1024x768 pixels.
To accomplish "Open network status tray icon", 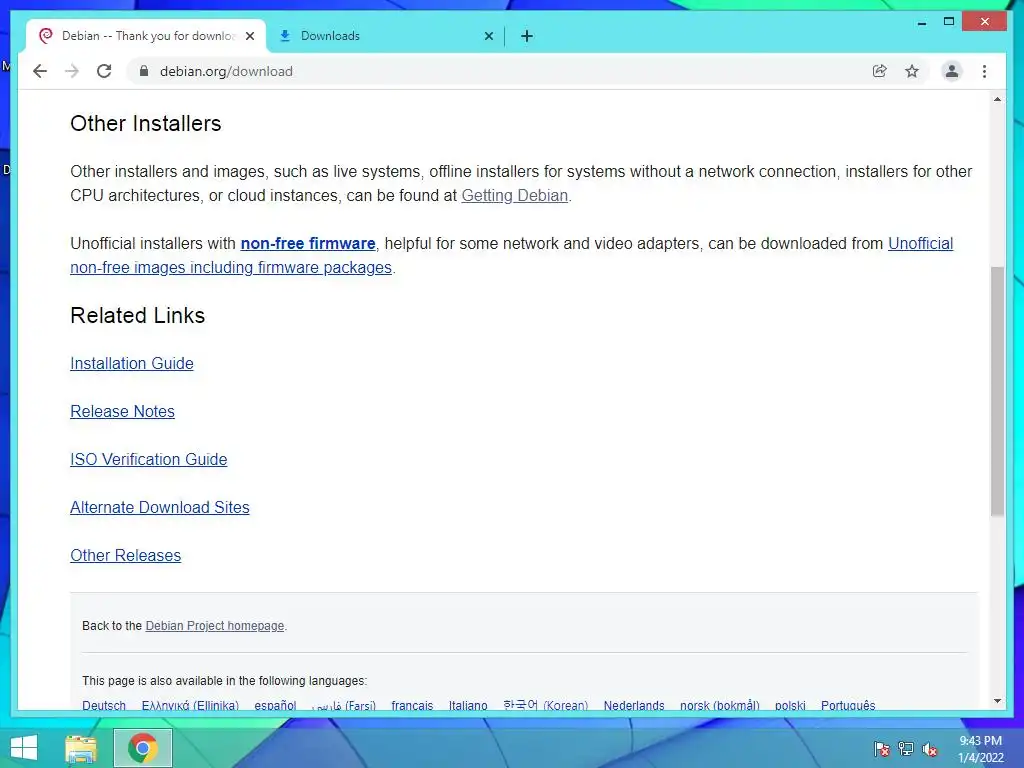I will tap(906, 749).
